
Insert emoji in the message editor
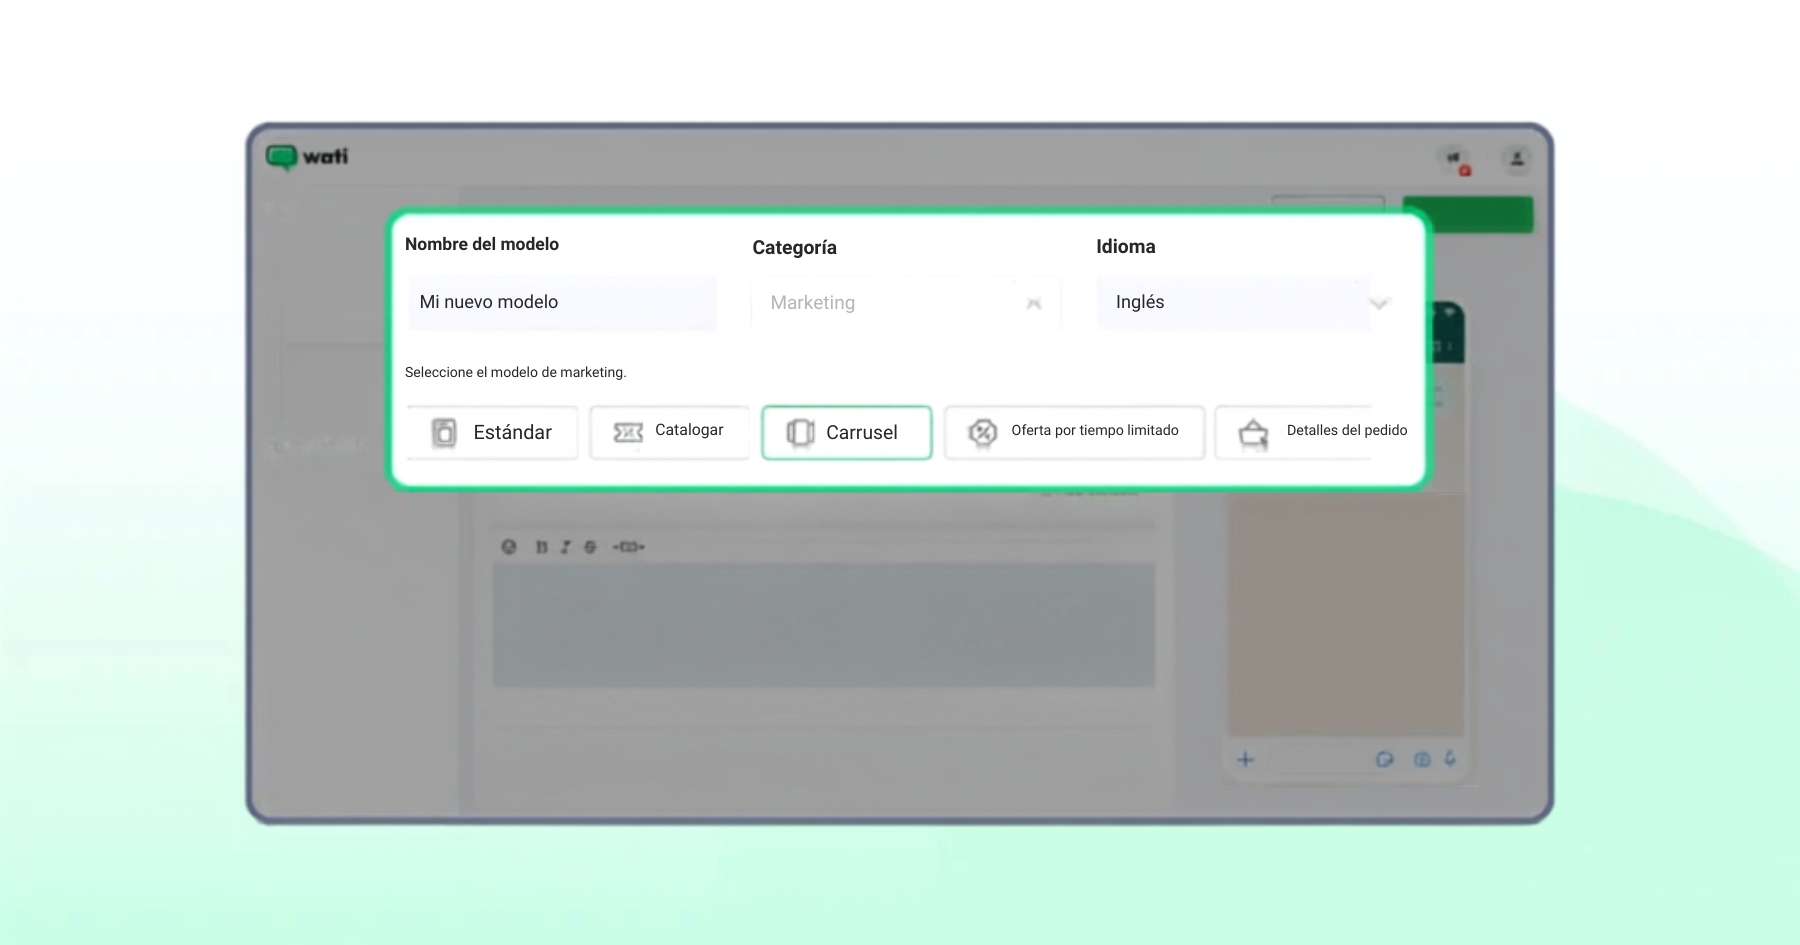pyautogui.click(x=509, y=547)
